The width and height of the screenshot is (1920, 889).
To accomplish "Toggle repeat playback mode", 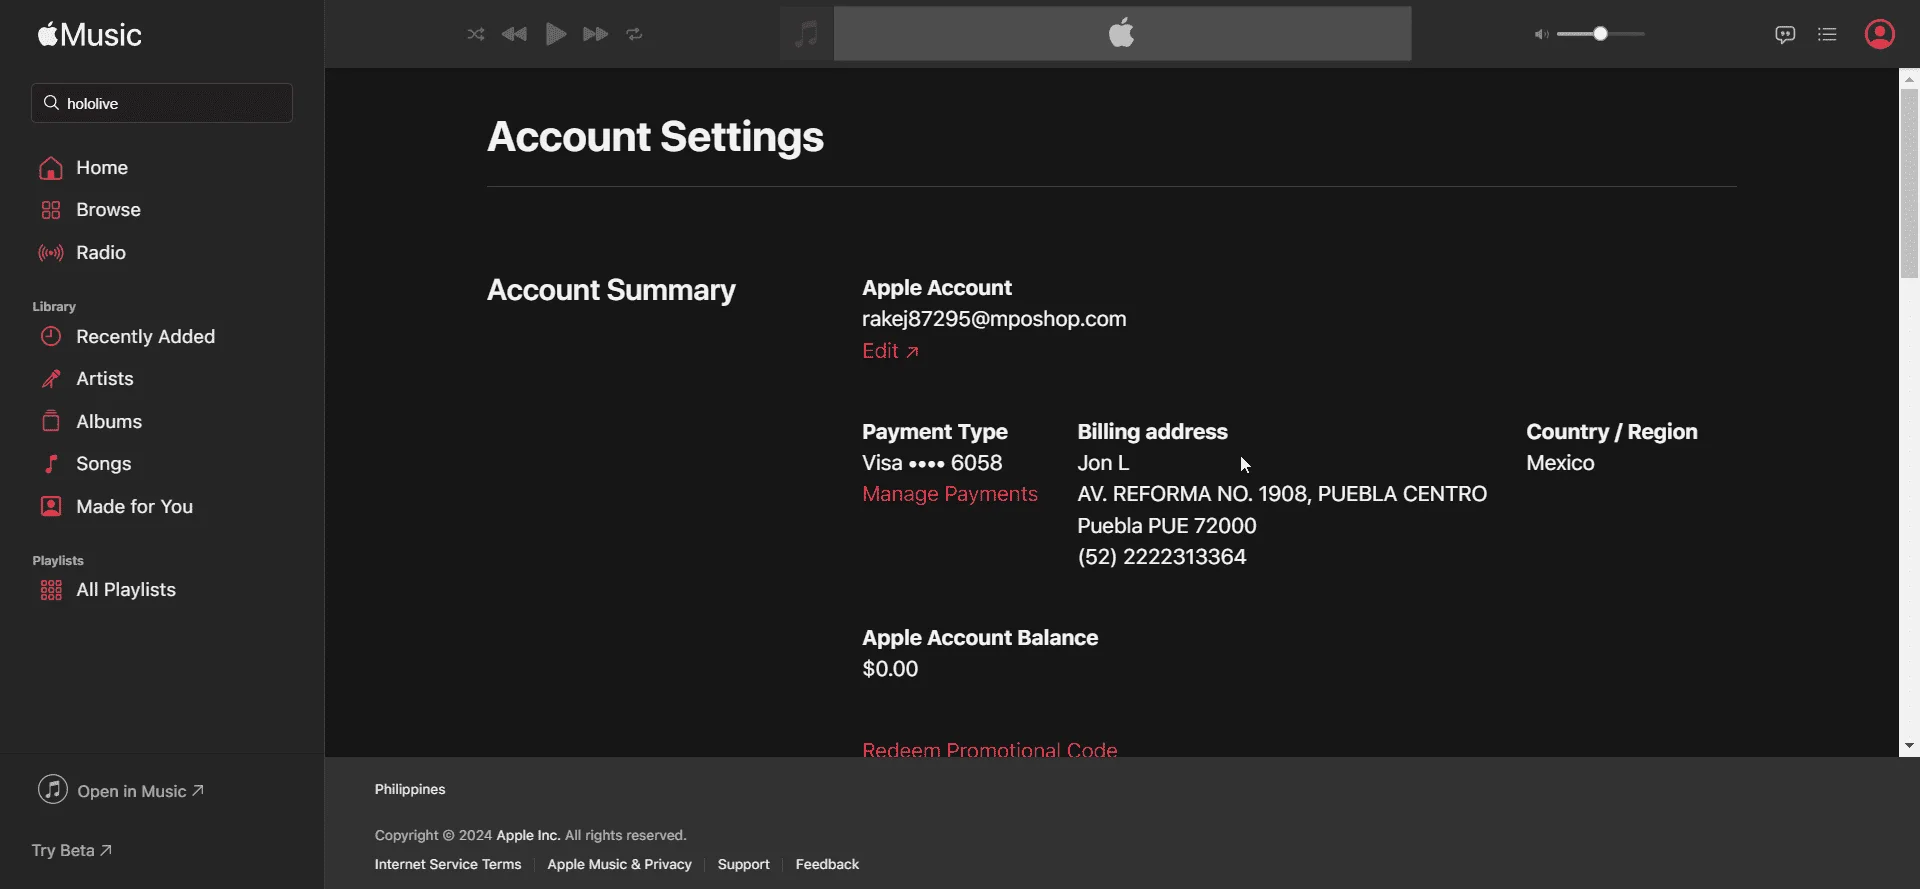I will coord(634,34).
